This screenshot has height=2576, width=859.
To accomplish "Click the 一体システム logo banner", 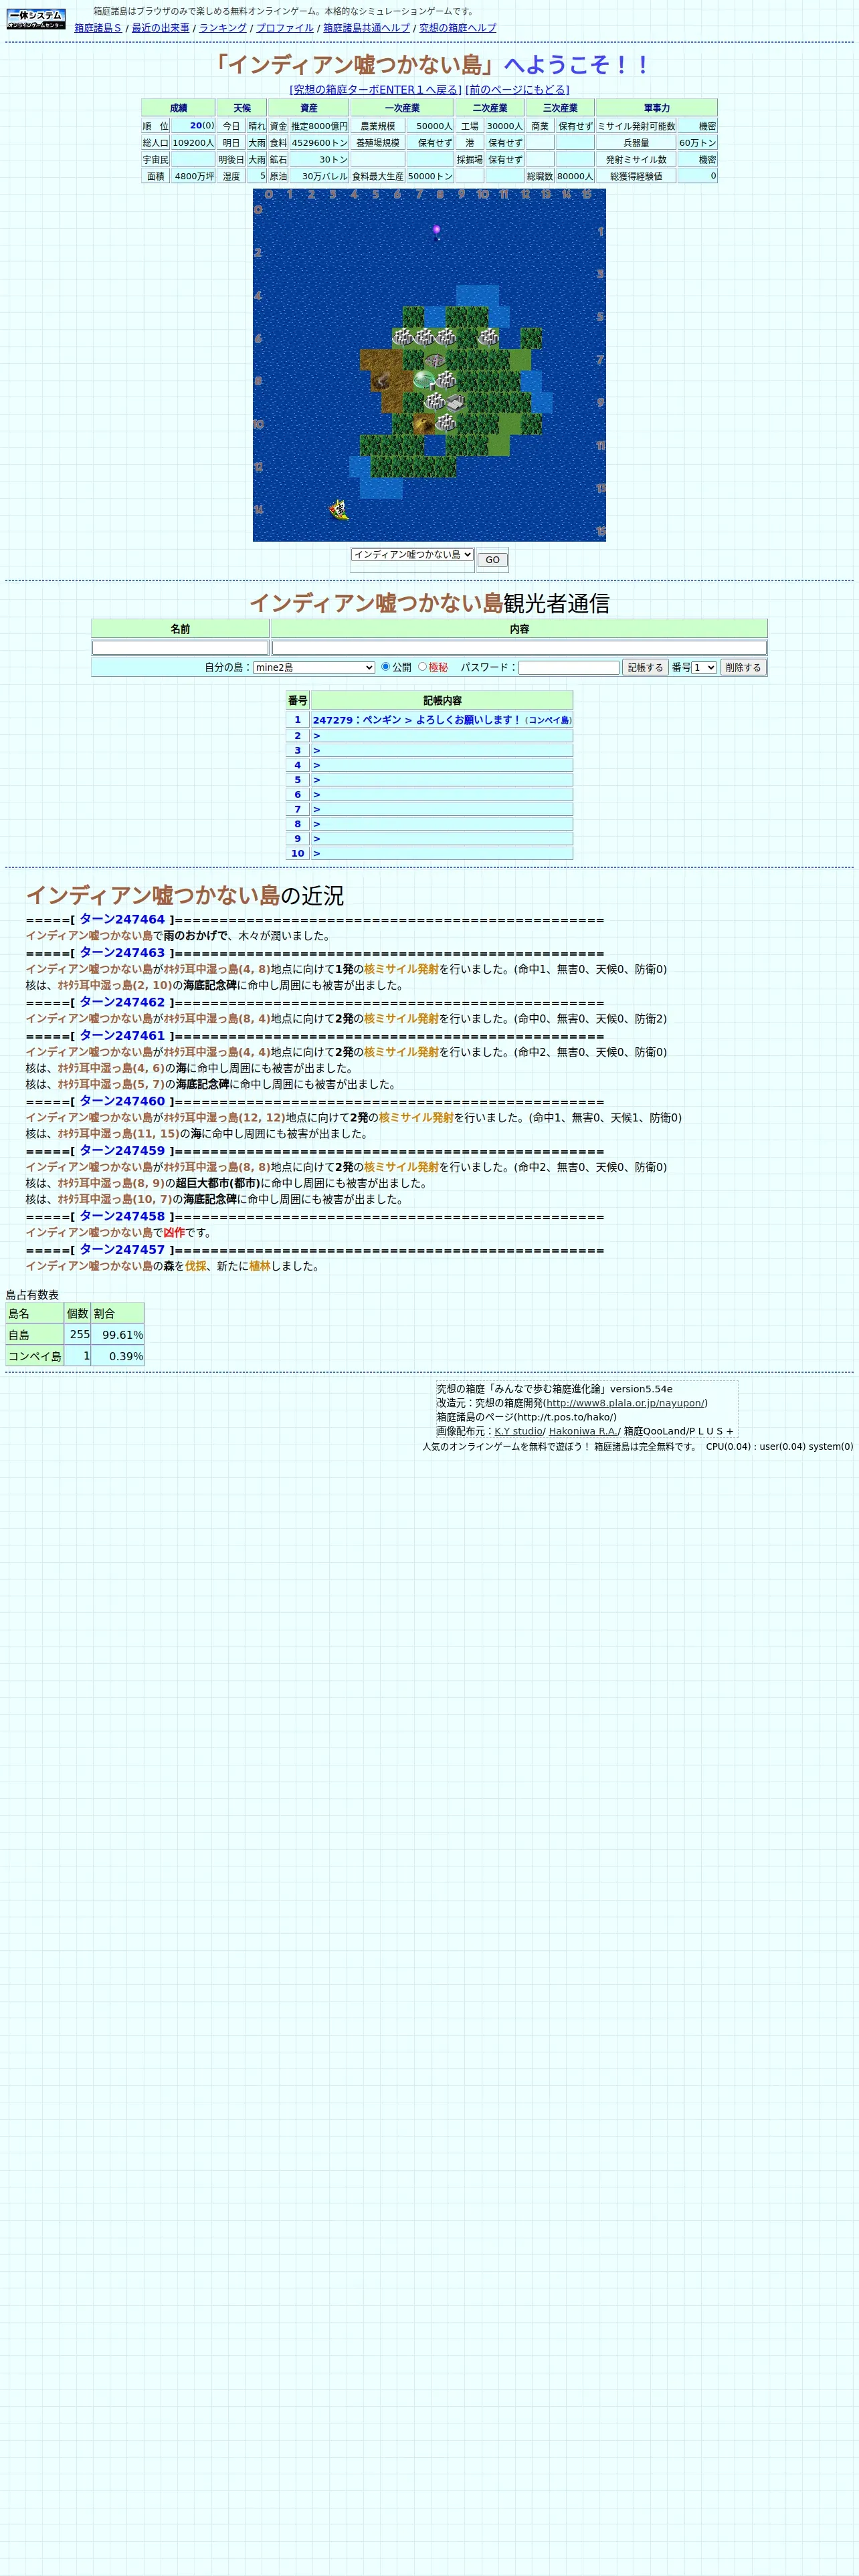I will point(36,19).
